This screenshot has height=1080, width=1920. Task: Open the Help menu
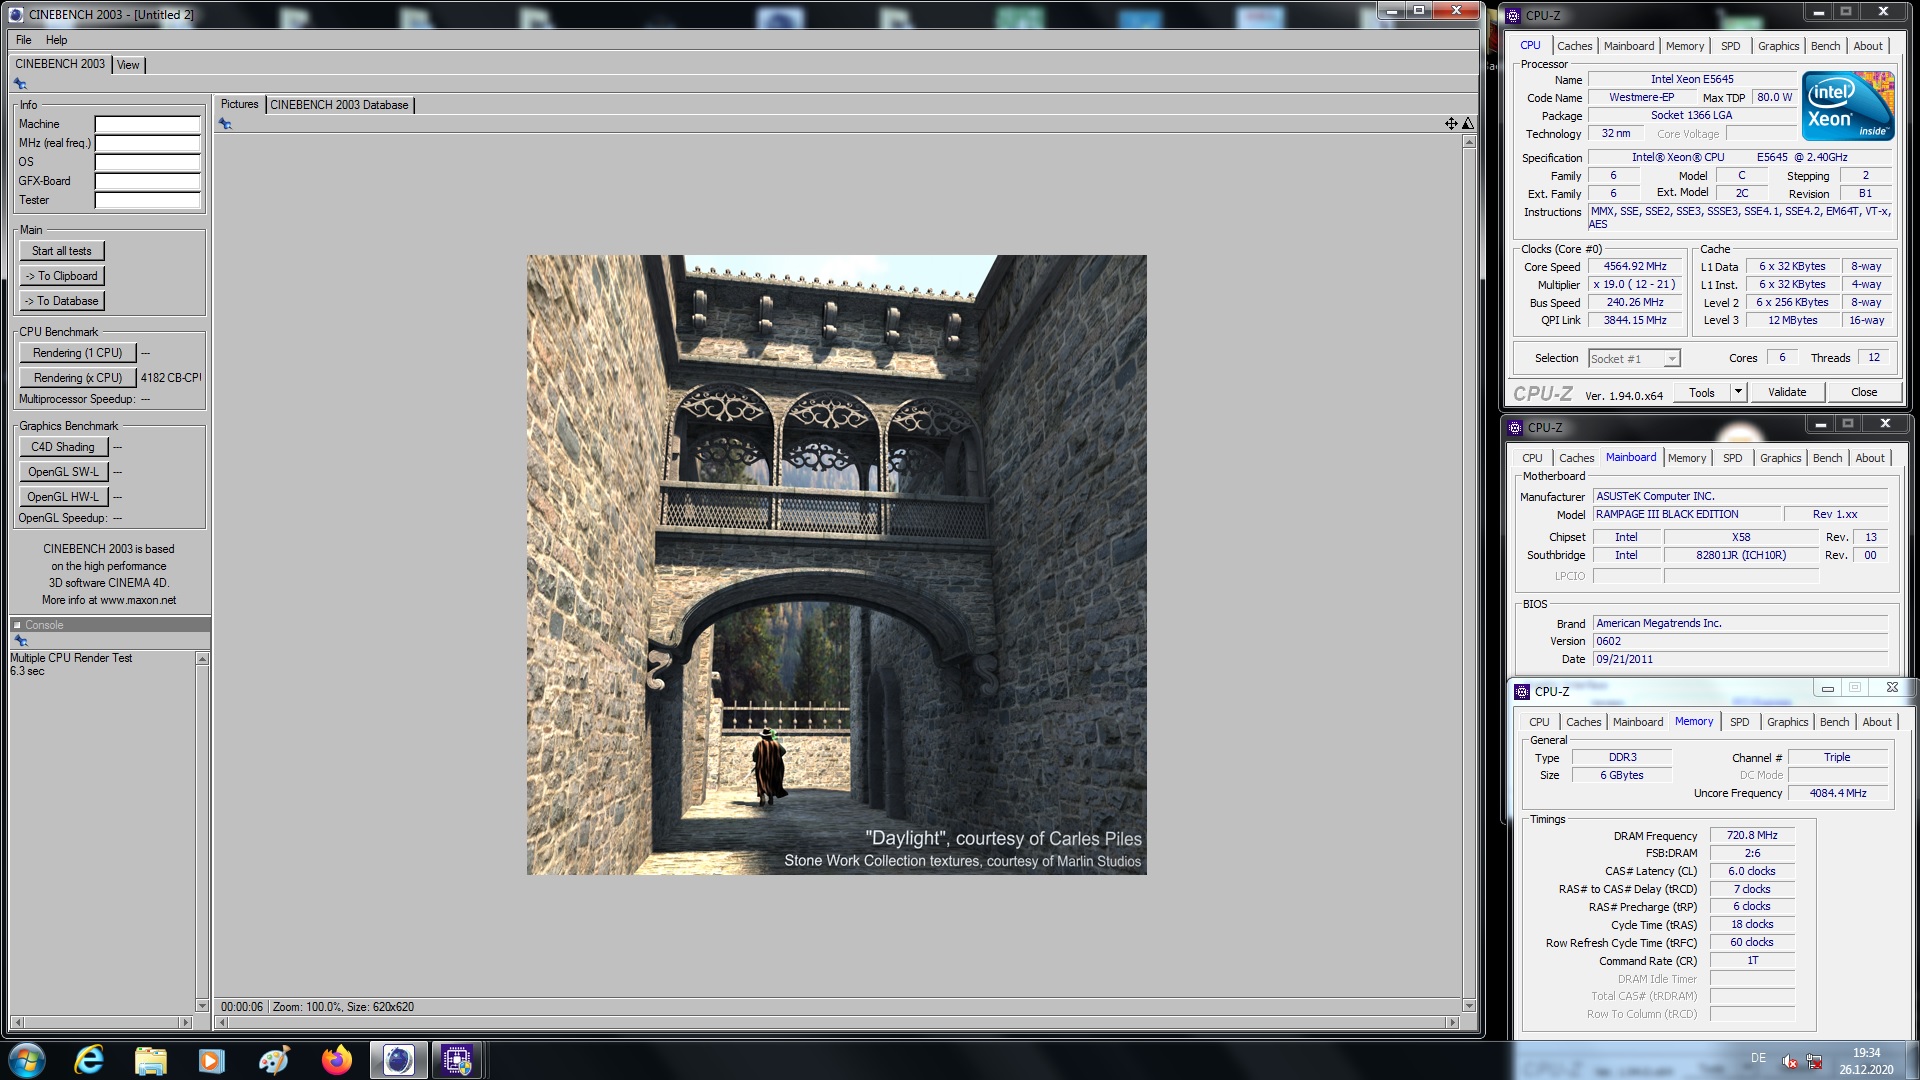tap(57, 40)
